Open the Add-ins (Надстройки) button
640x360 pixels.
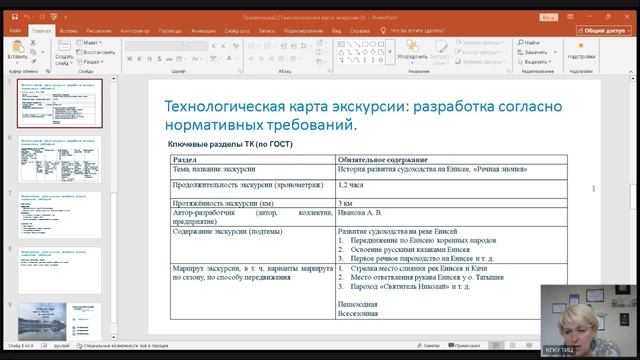coord(581,51)
